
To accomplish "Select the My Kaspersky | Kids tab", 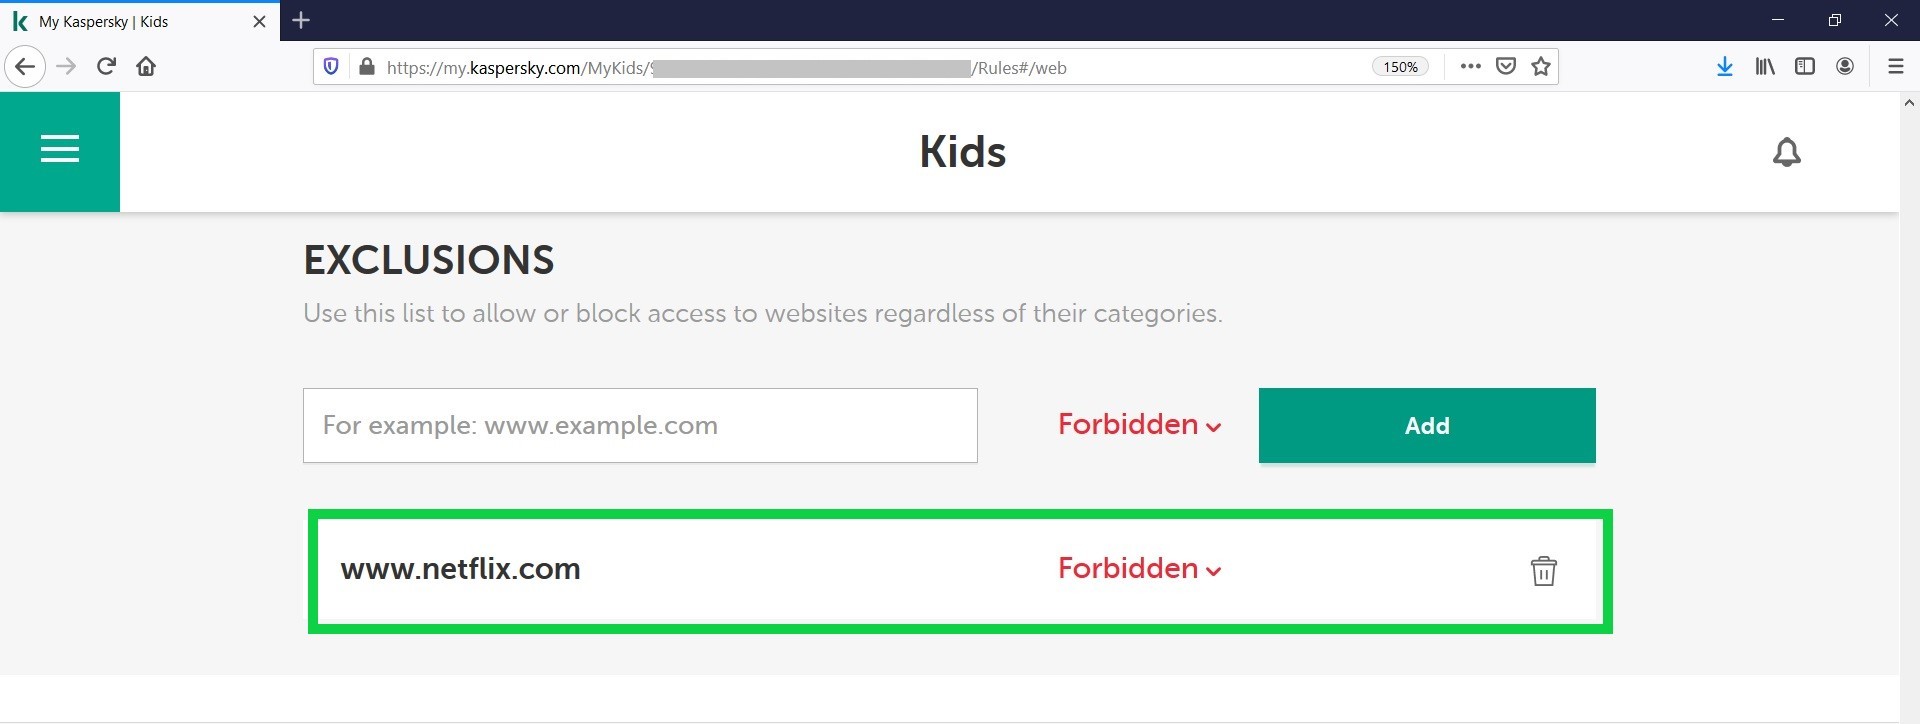I will pyautogui.click(x=130, y=21).
